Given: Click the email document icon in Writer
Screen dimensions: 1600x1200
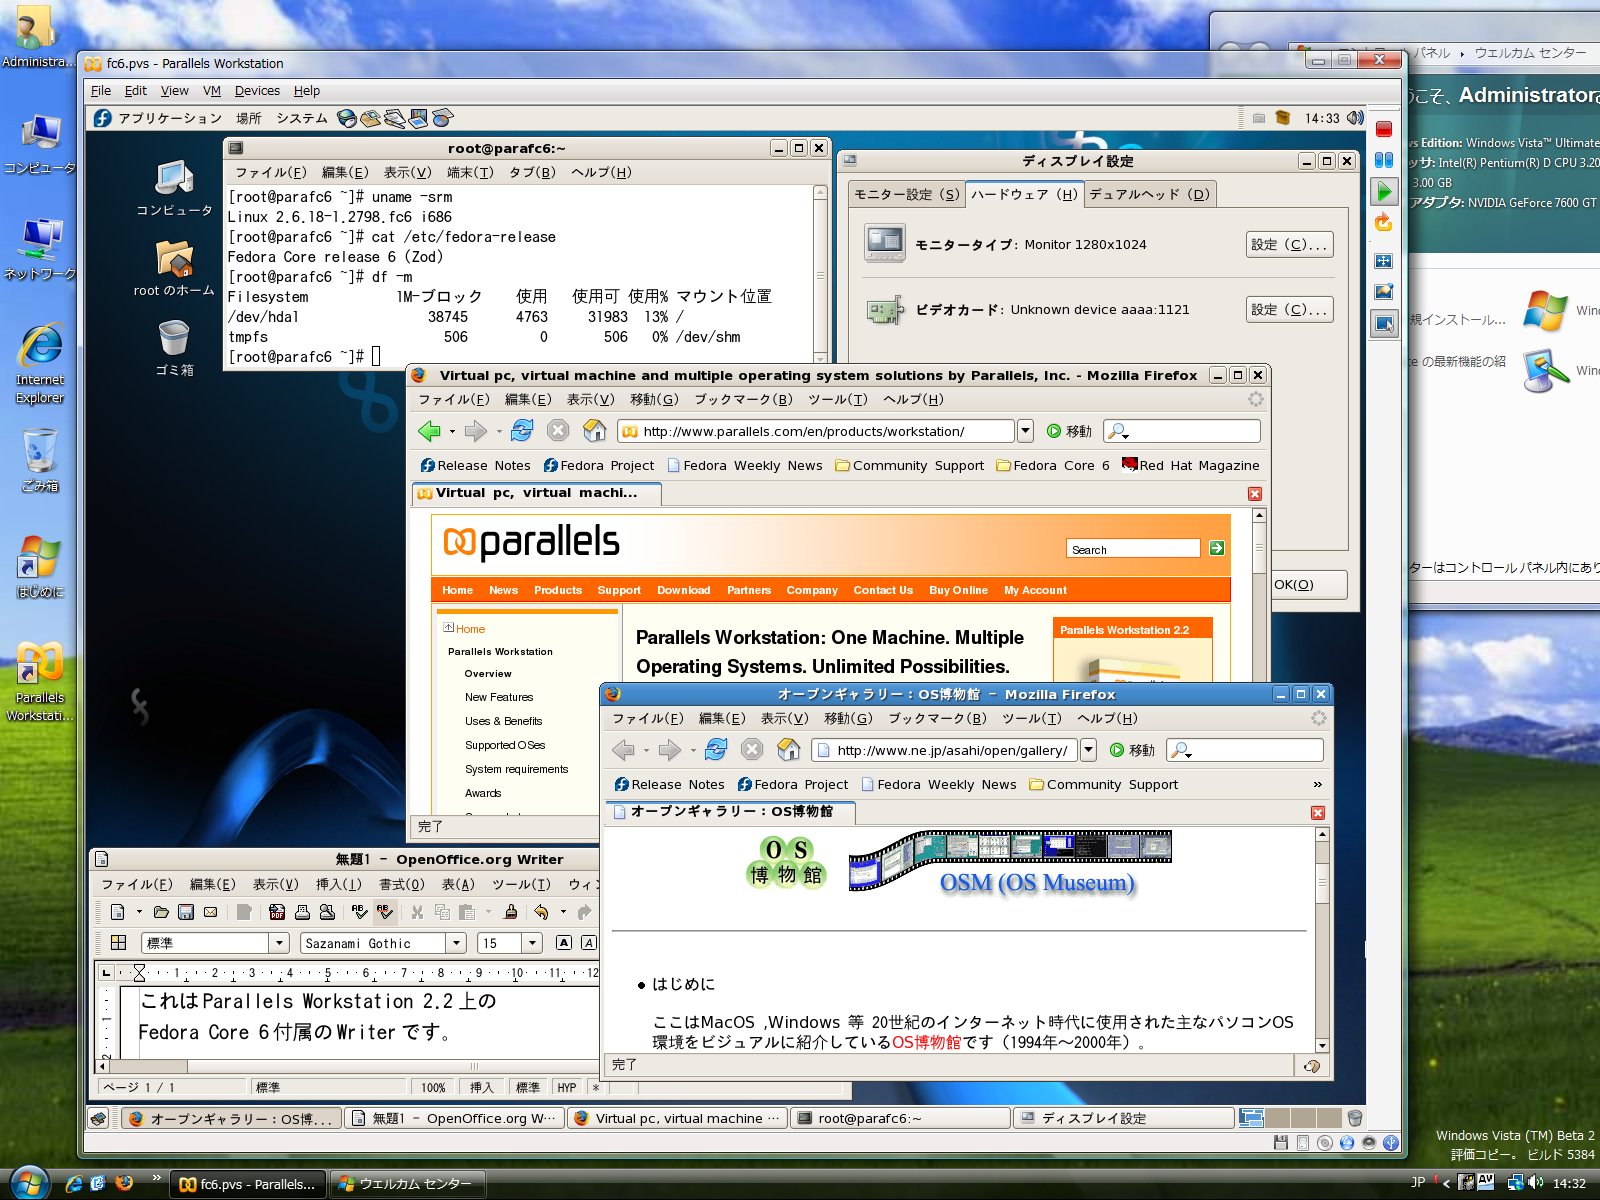Looking at the screenshot, I should tap(211, 912).
